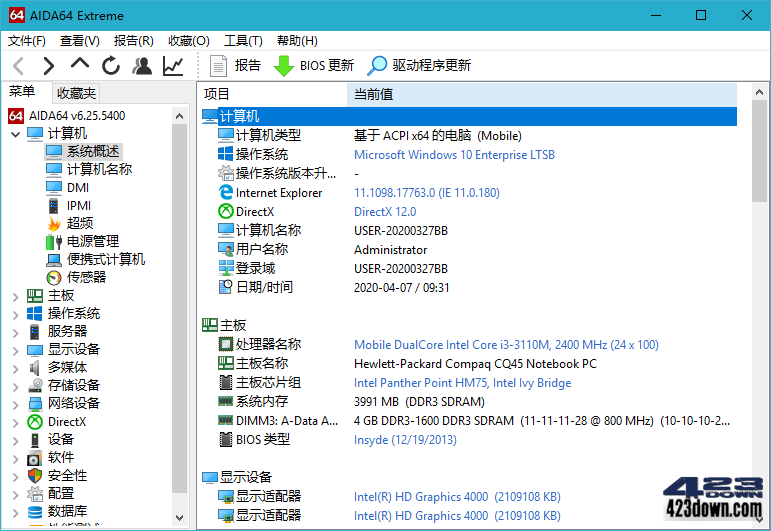
Task: Open the 报告(R) menu
Action: tap(134, 41)
